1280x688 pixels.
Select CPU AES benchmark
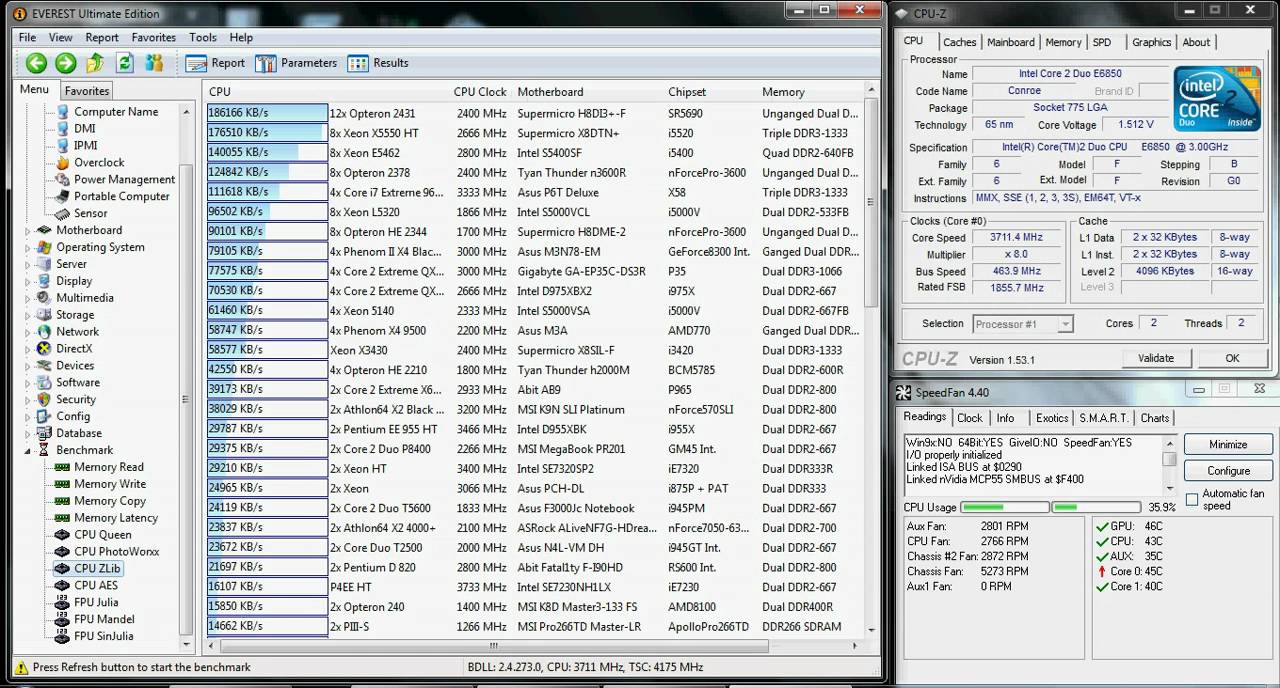pos(96,586)
